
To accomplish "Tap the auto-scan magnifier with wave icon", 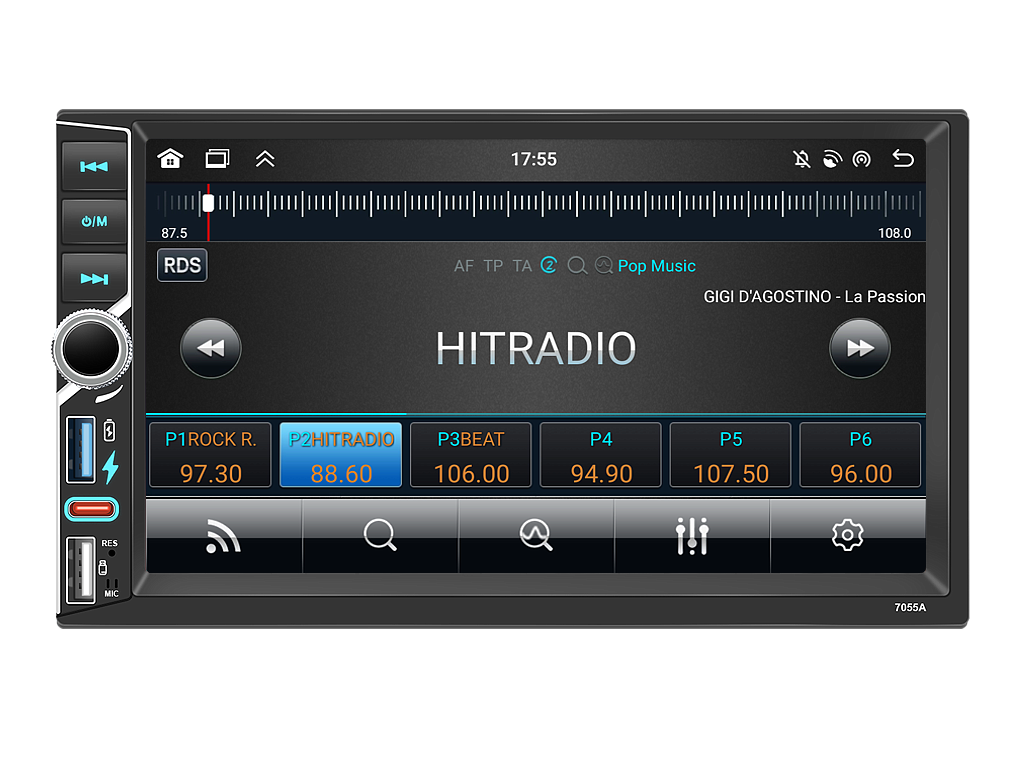I will [536, 536].
